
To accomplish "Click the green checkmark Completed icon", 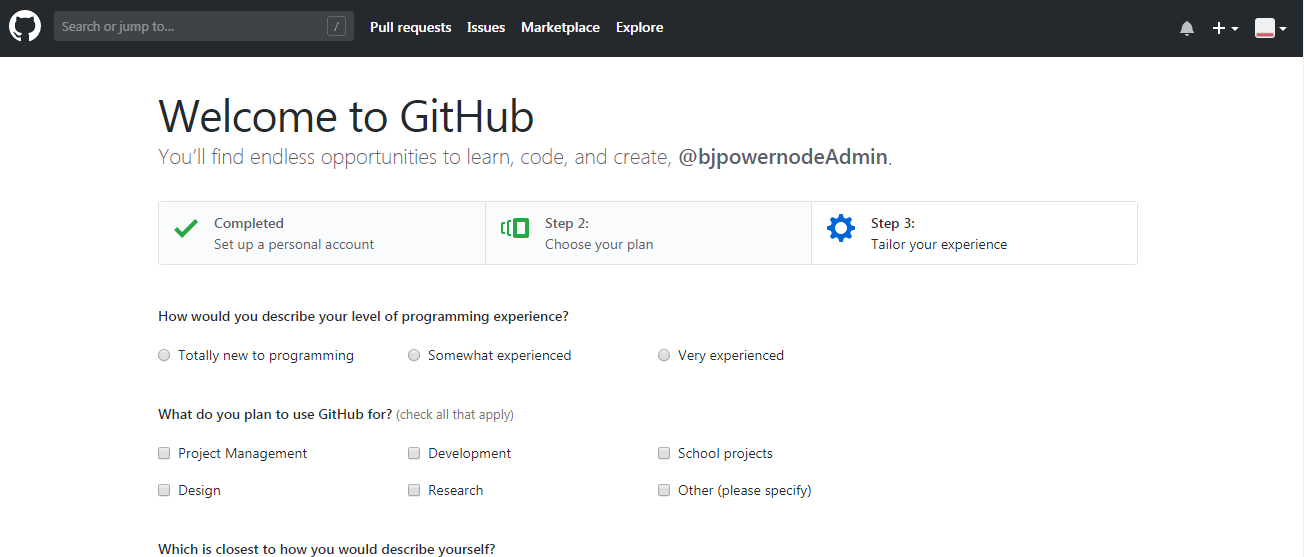I will pos(186,229).
